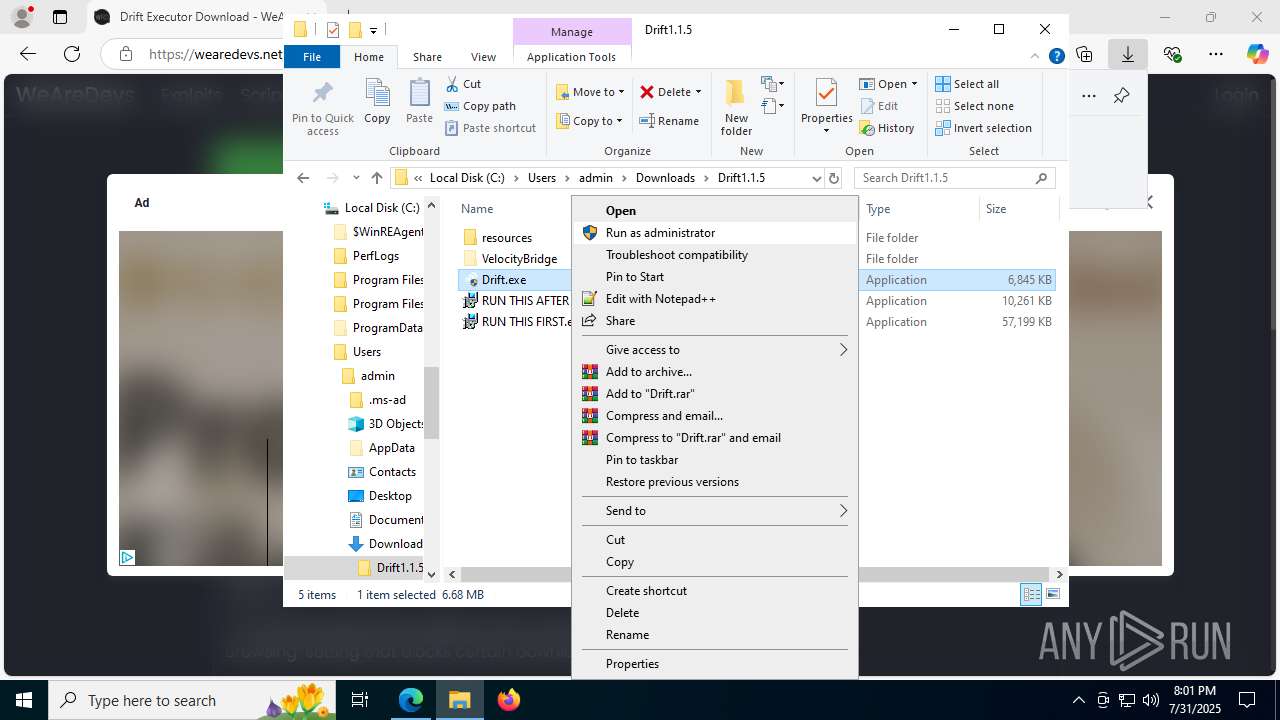The width and height of the screenshot is (1280, 720).
Task: Click the Back navigation arrow in Explorer
Action: click(303, 178)
